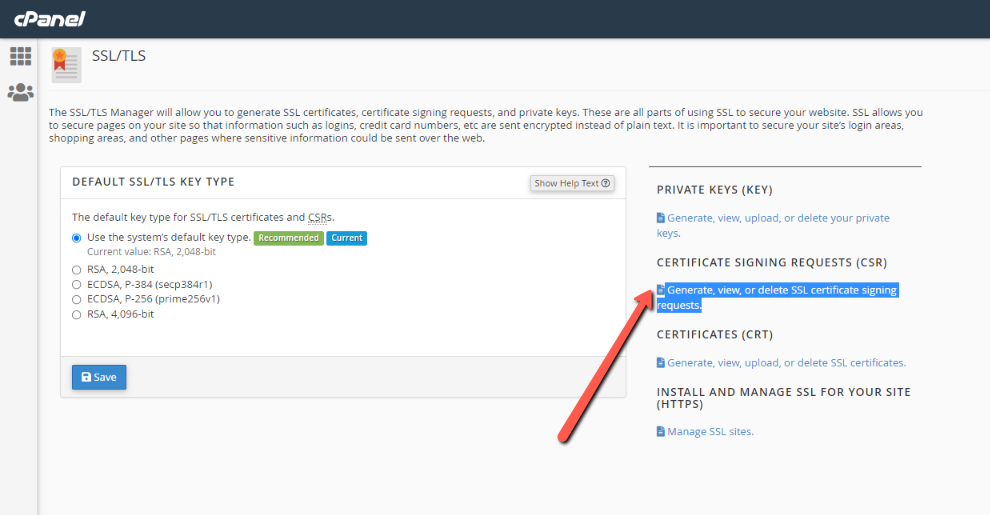Open Generate, view, or delete SSL certificate signing requests
The height and width of the screenshot is (515, 990).
[777, 297]
